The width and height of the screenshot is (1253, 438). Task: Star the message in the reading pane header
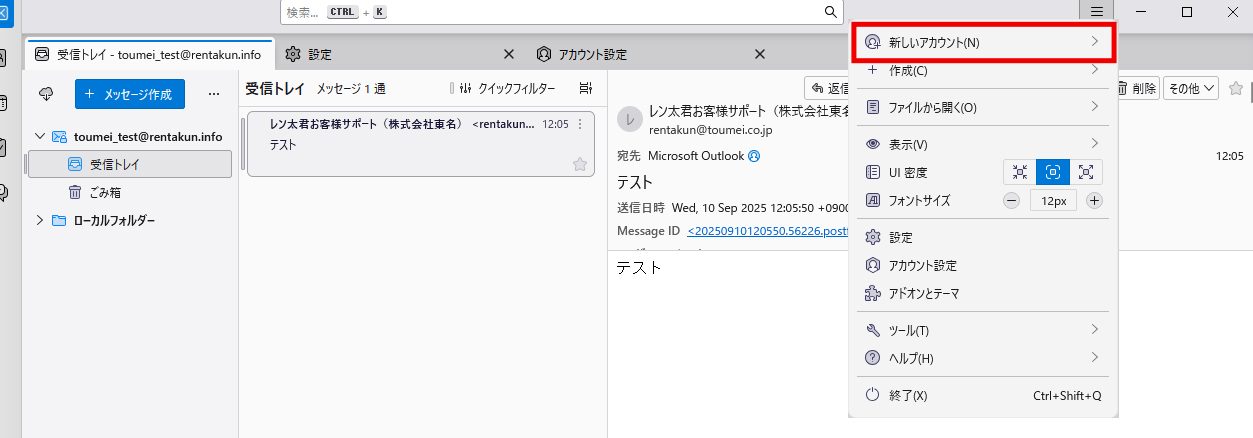click(x=1236, y=88)
